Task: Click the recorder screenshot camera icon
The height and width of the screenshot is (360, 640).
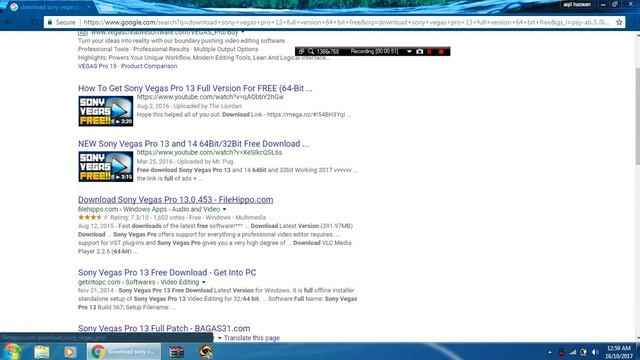Action: [420, 51]
